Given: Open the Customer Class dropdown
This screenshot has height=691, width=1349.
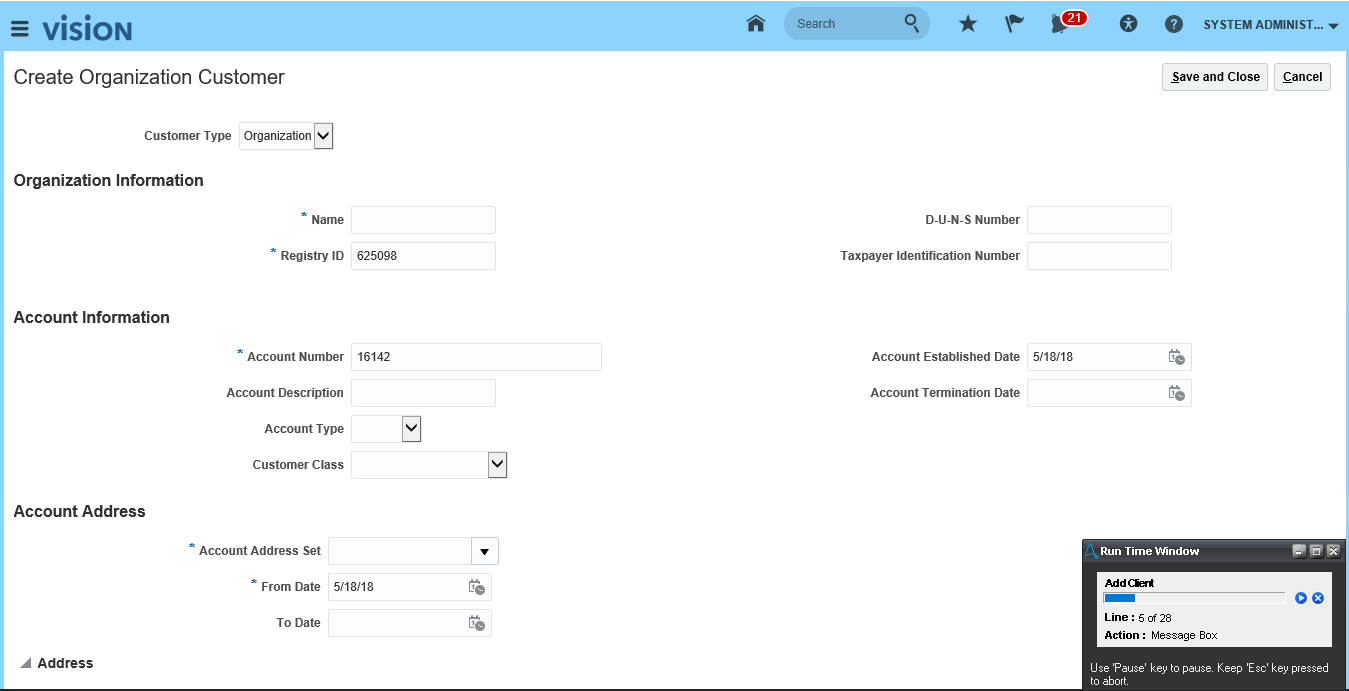Looking at the screenshot, I should [497, 465].
